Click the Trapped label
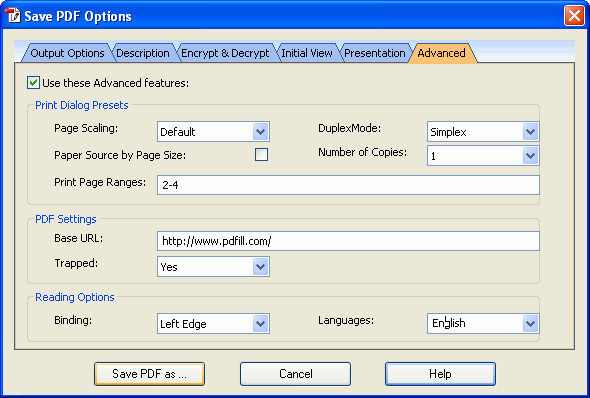This screenshot has width=590, height=398. tap(76, 263)
